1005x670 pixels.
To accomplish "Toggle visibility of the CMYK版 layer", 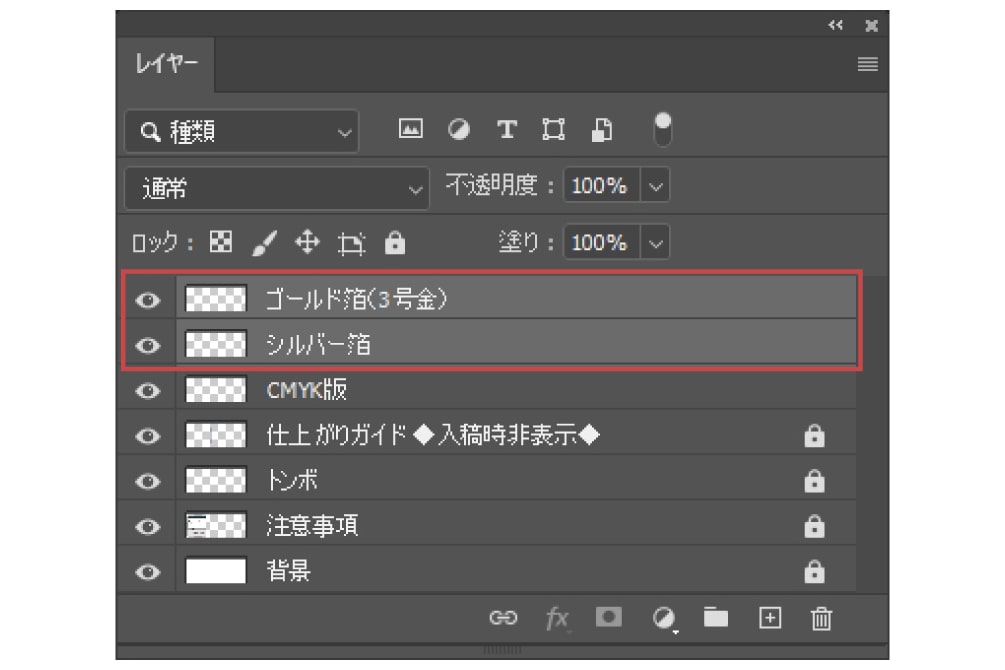I will tap(148, 390).
